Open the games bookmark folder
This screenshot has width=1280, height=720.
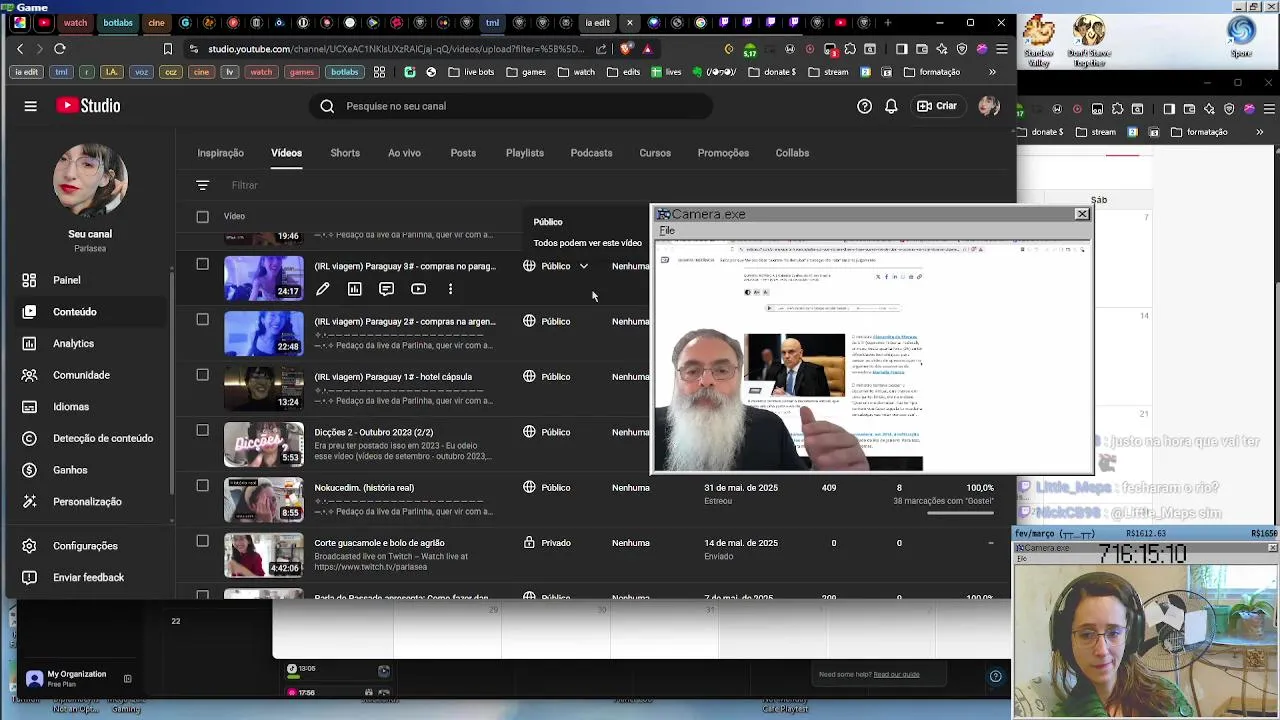[526, 72]
